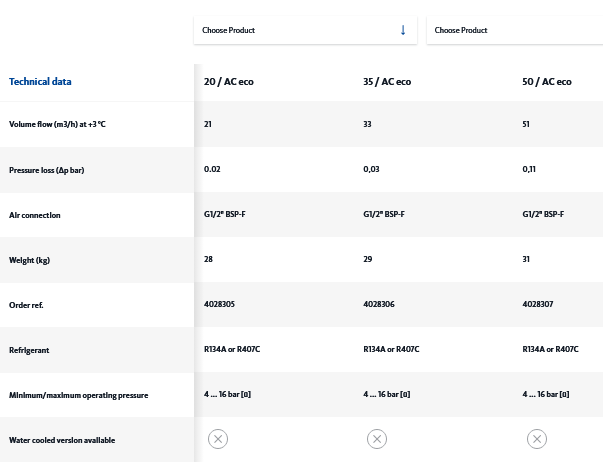Click order ref. 4028305
The image size is (603, 464).
point(219,304)
